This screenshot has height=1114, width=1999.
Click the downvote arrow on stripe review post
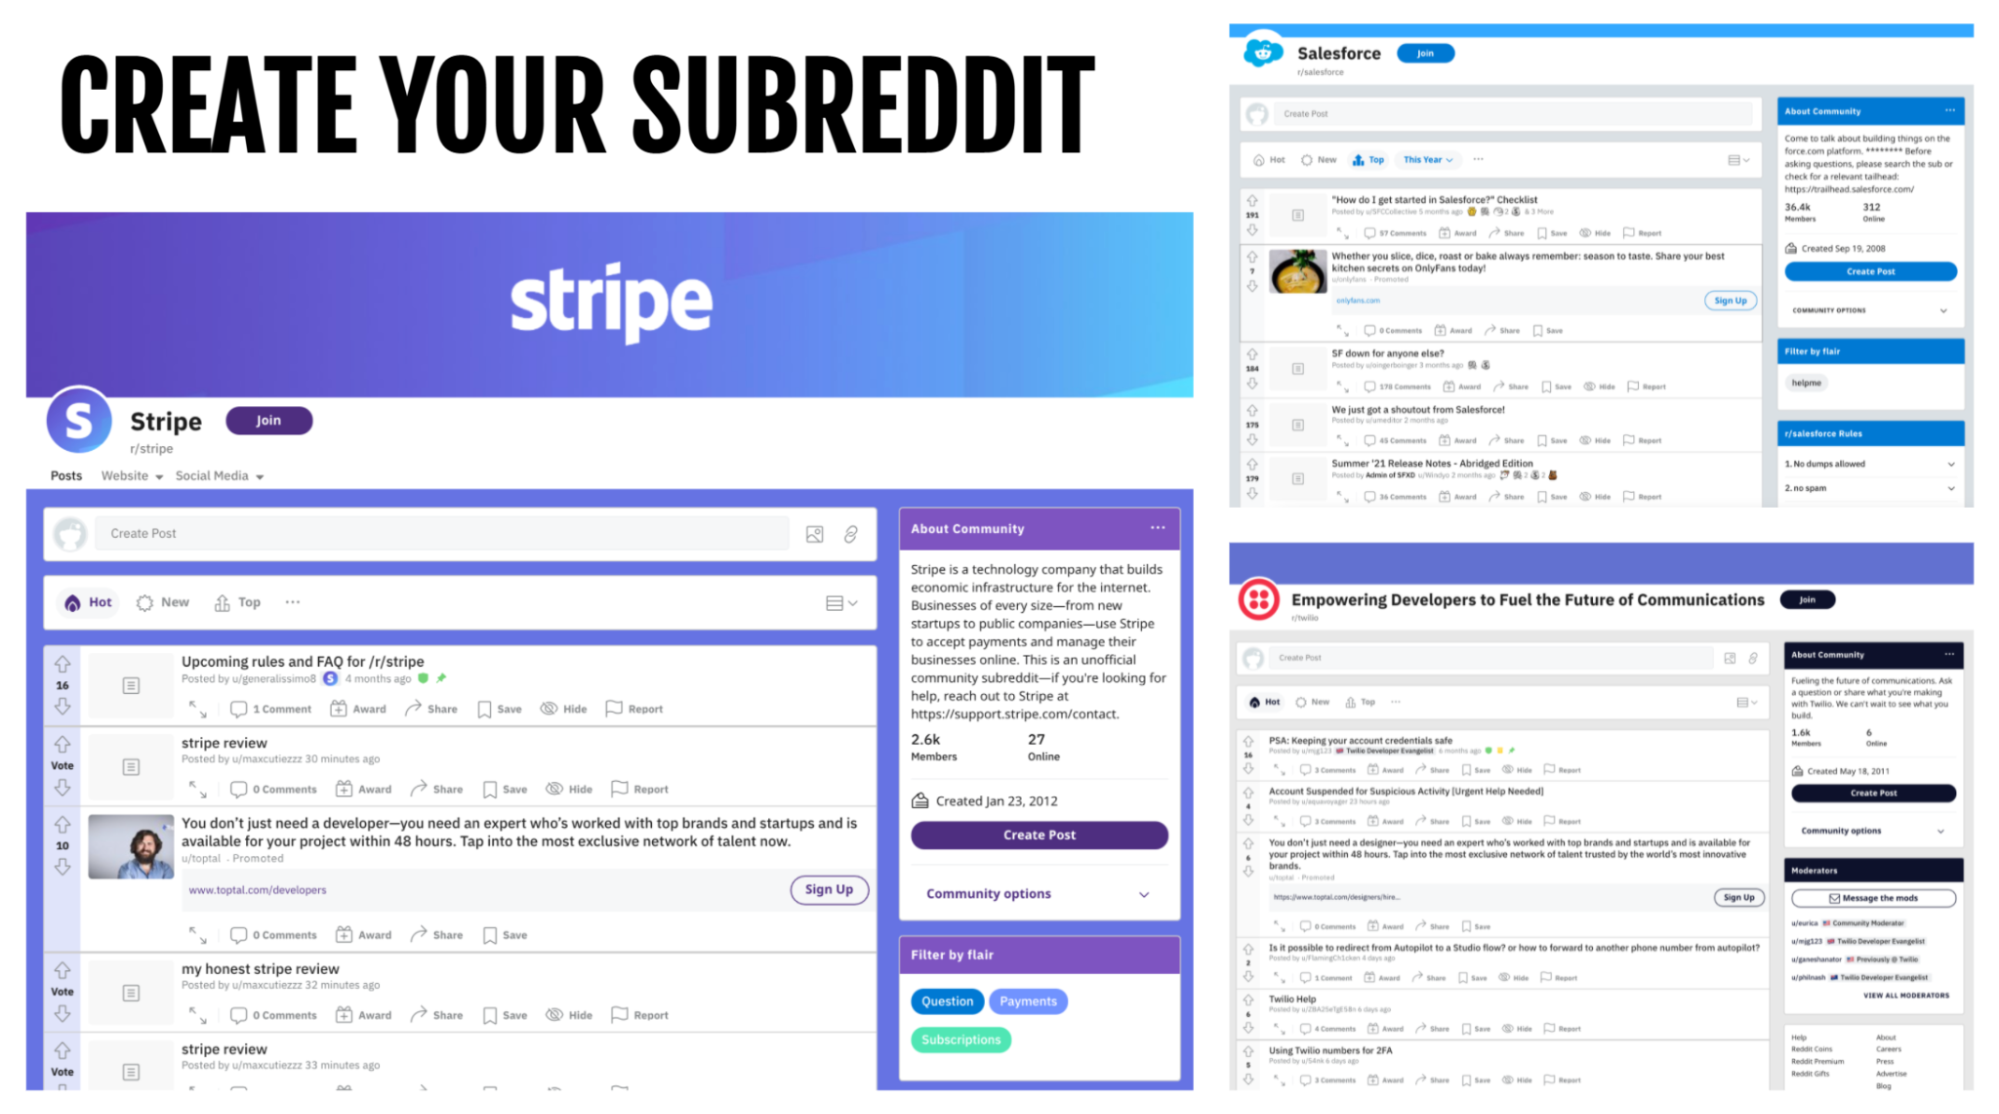click(x=63, y=787)
